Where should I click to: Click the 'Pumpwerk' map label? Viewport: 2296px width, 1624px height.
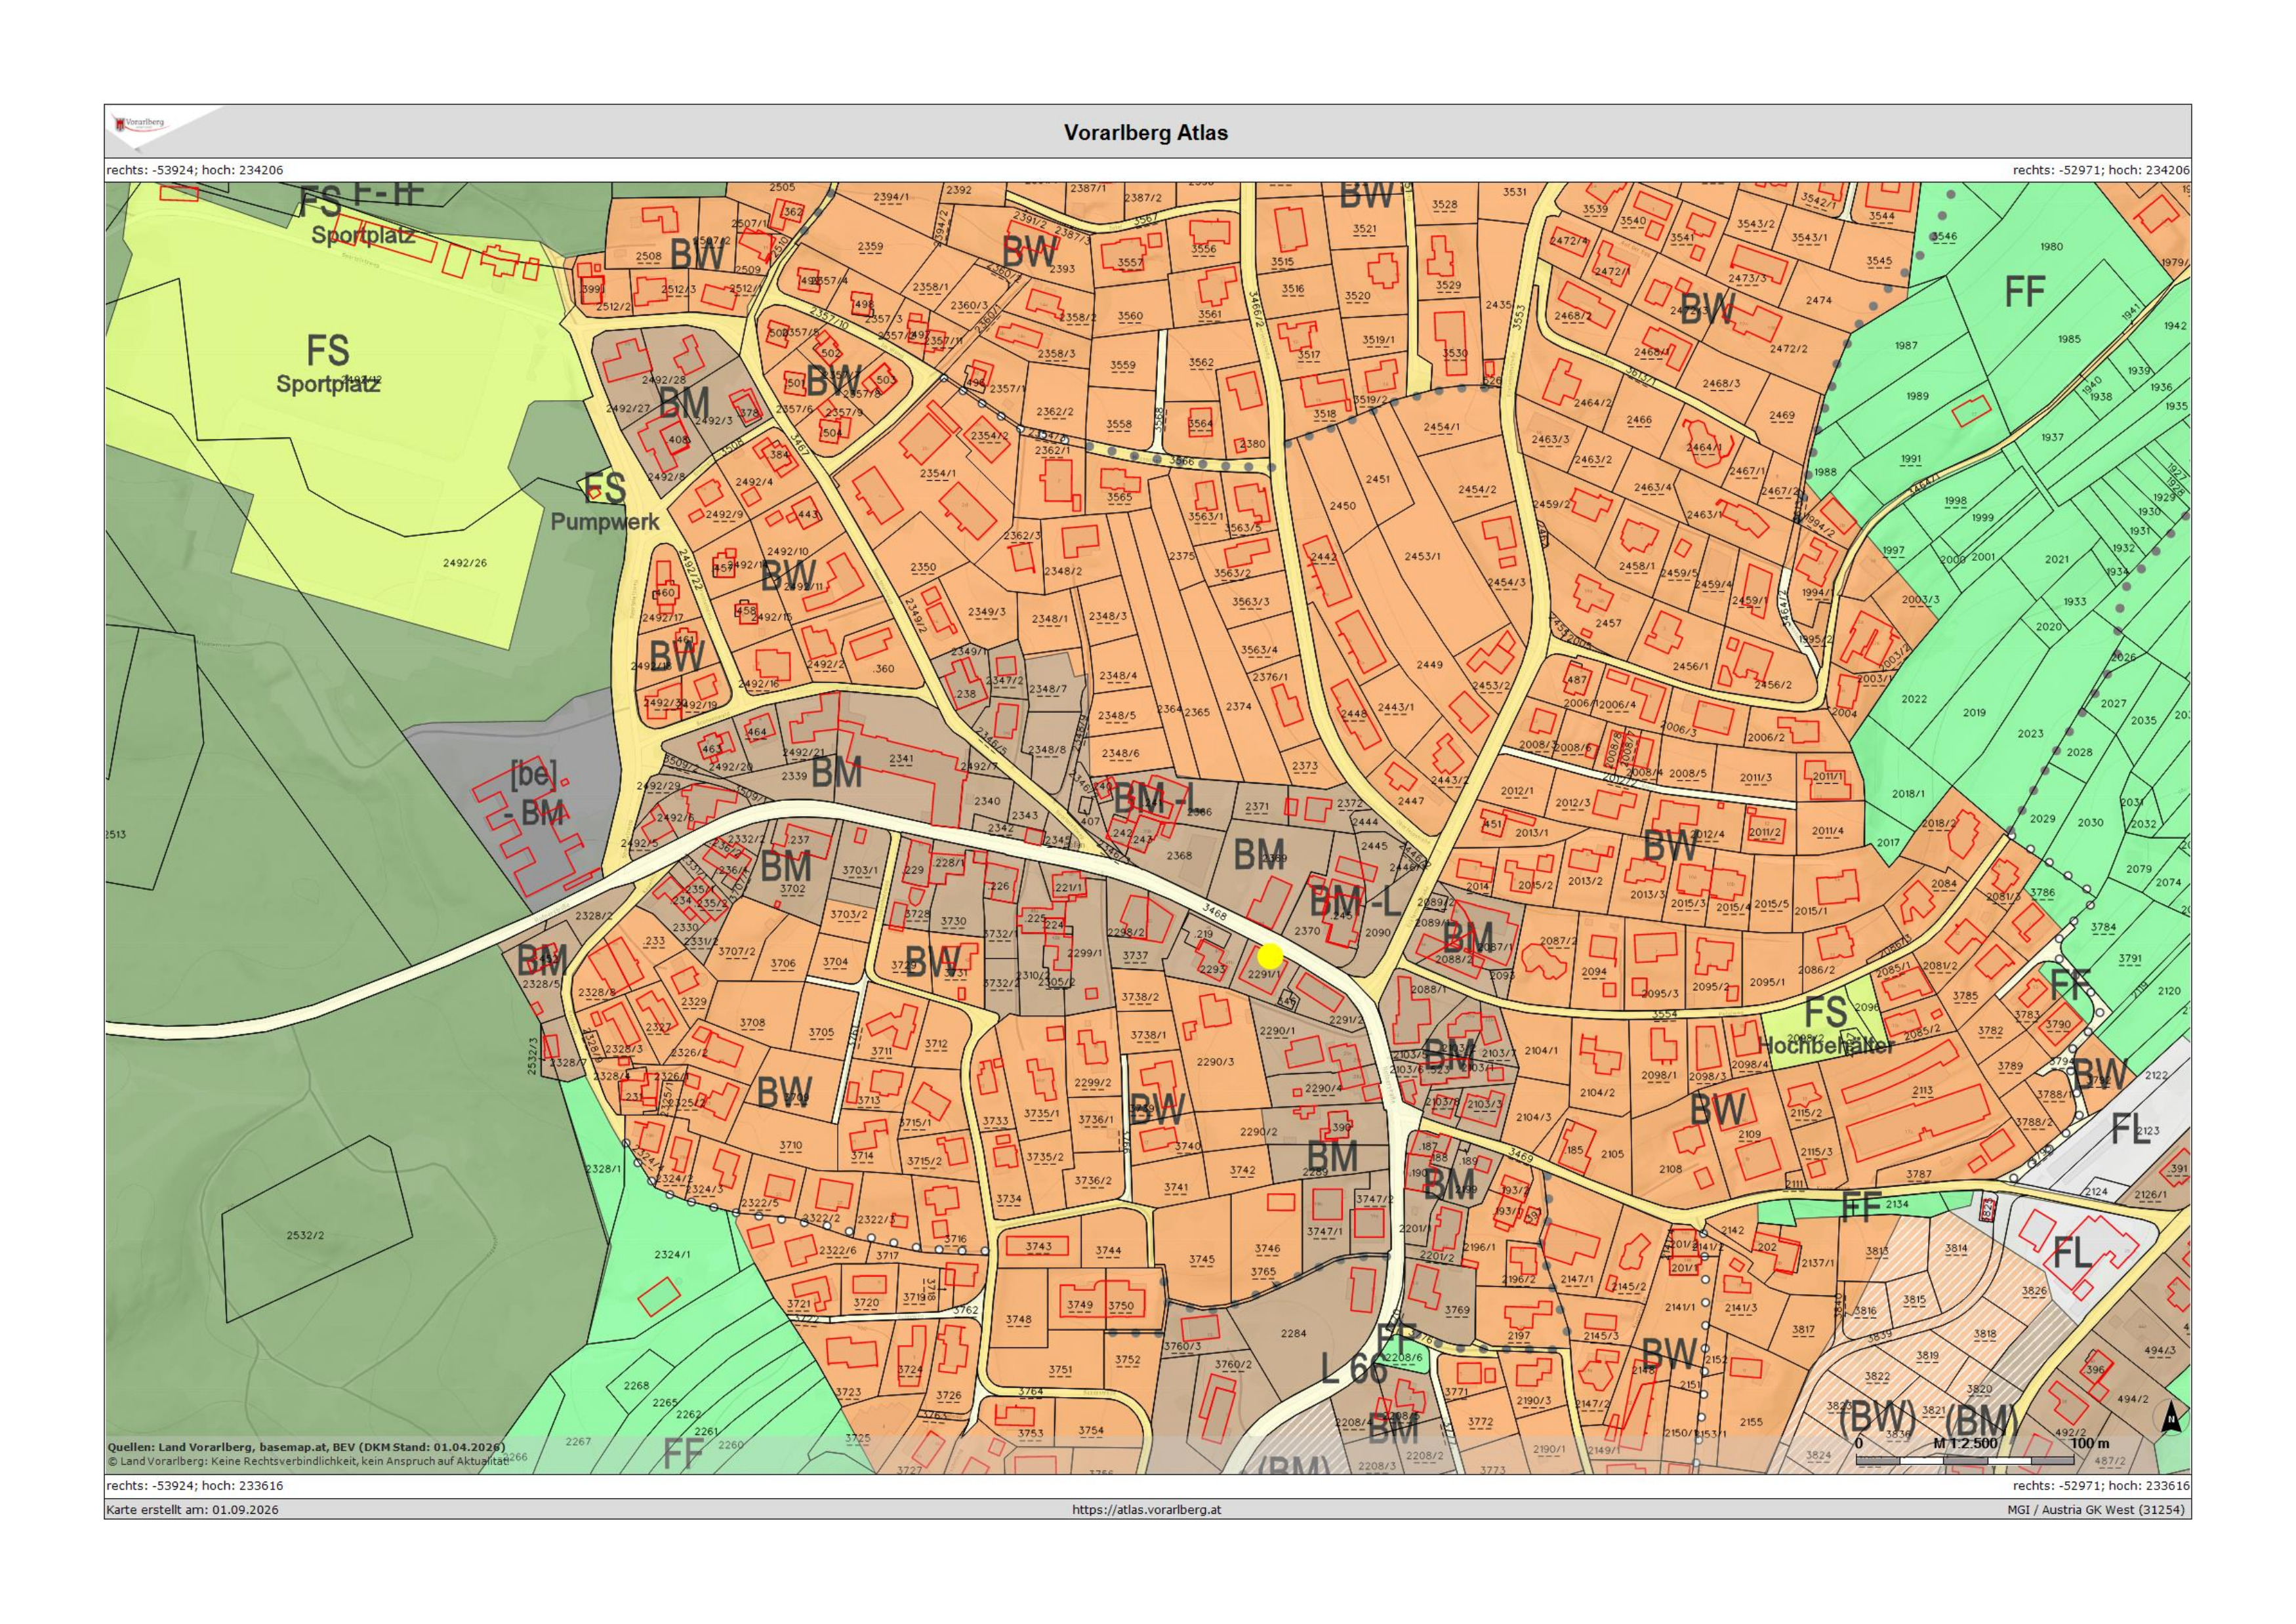(605, 521)
